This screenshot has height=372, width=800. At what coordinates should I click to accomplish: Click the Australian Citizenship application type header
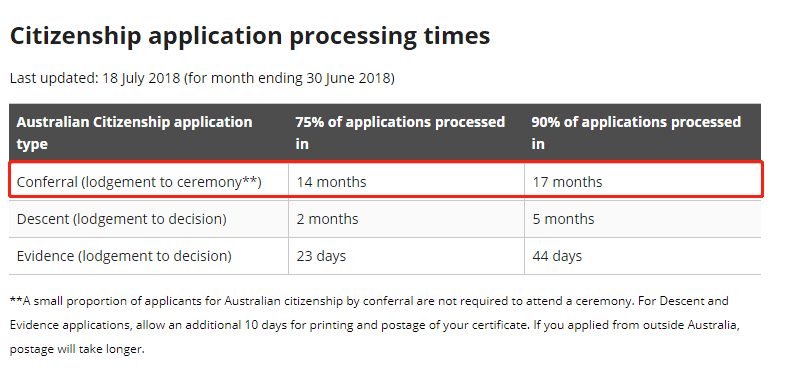(x=148, y=133)
